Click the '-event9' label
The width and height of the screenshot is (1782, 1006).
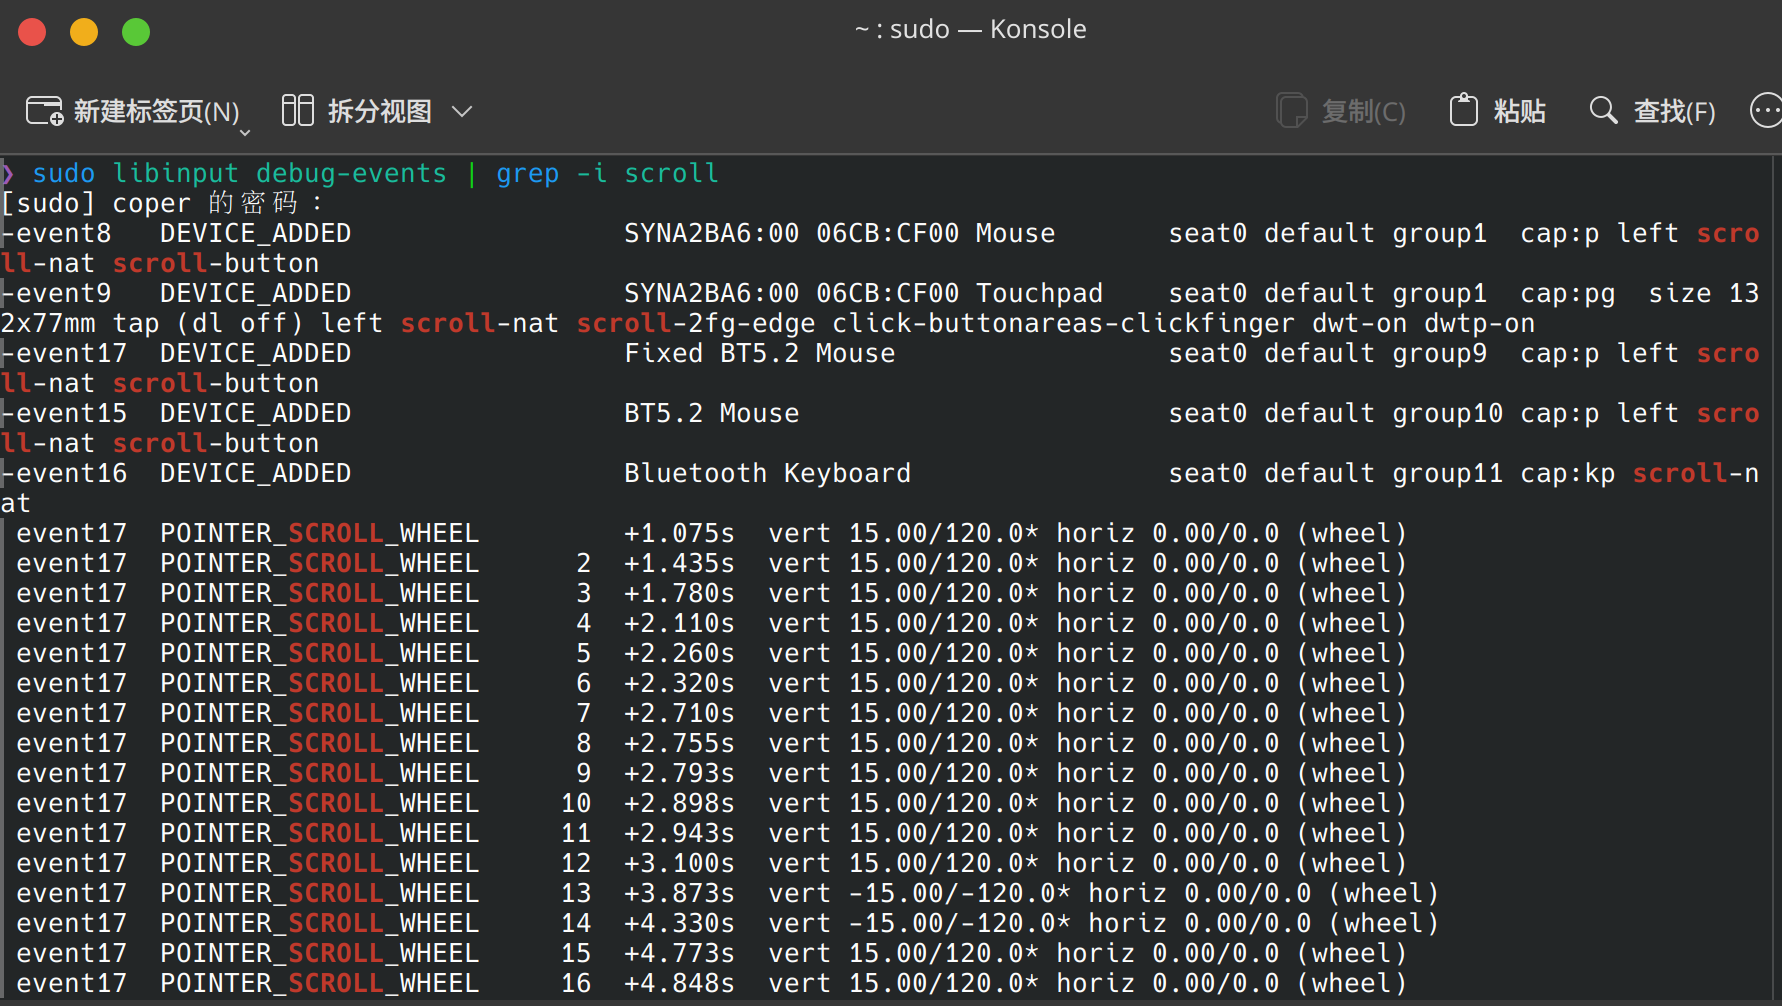coord(56,293)
